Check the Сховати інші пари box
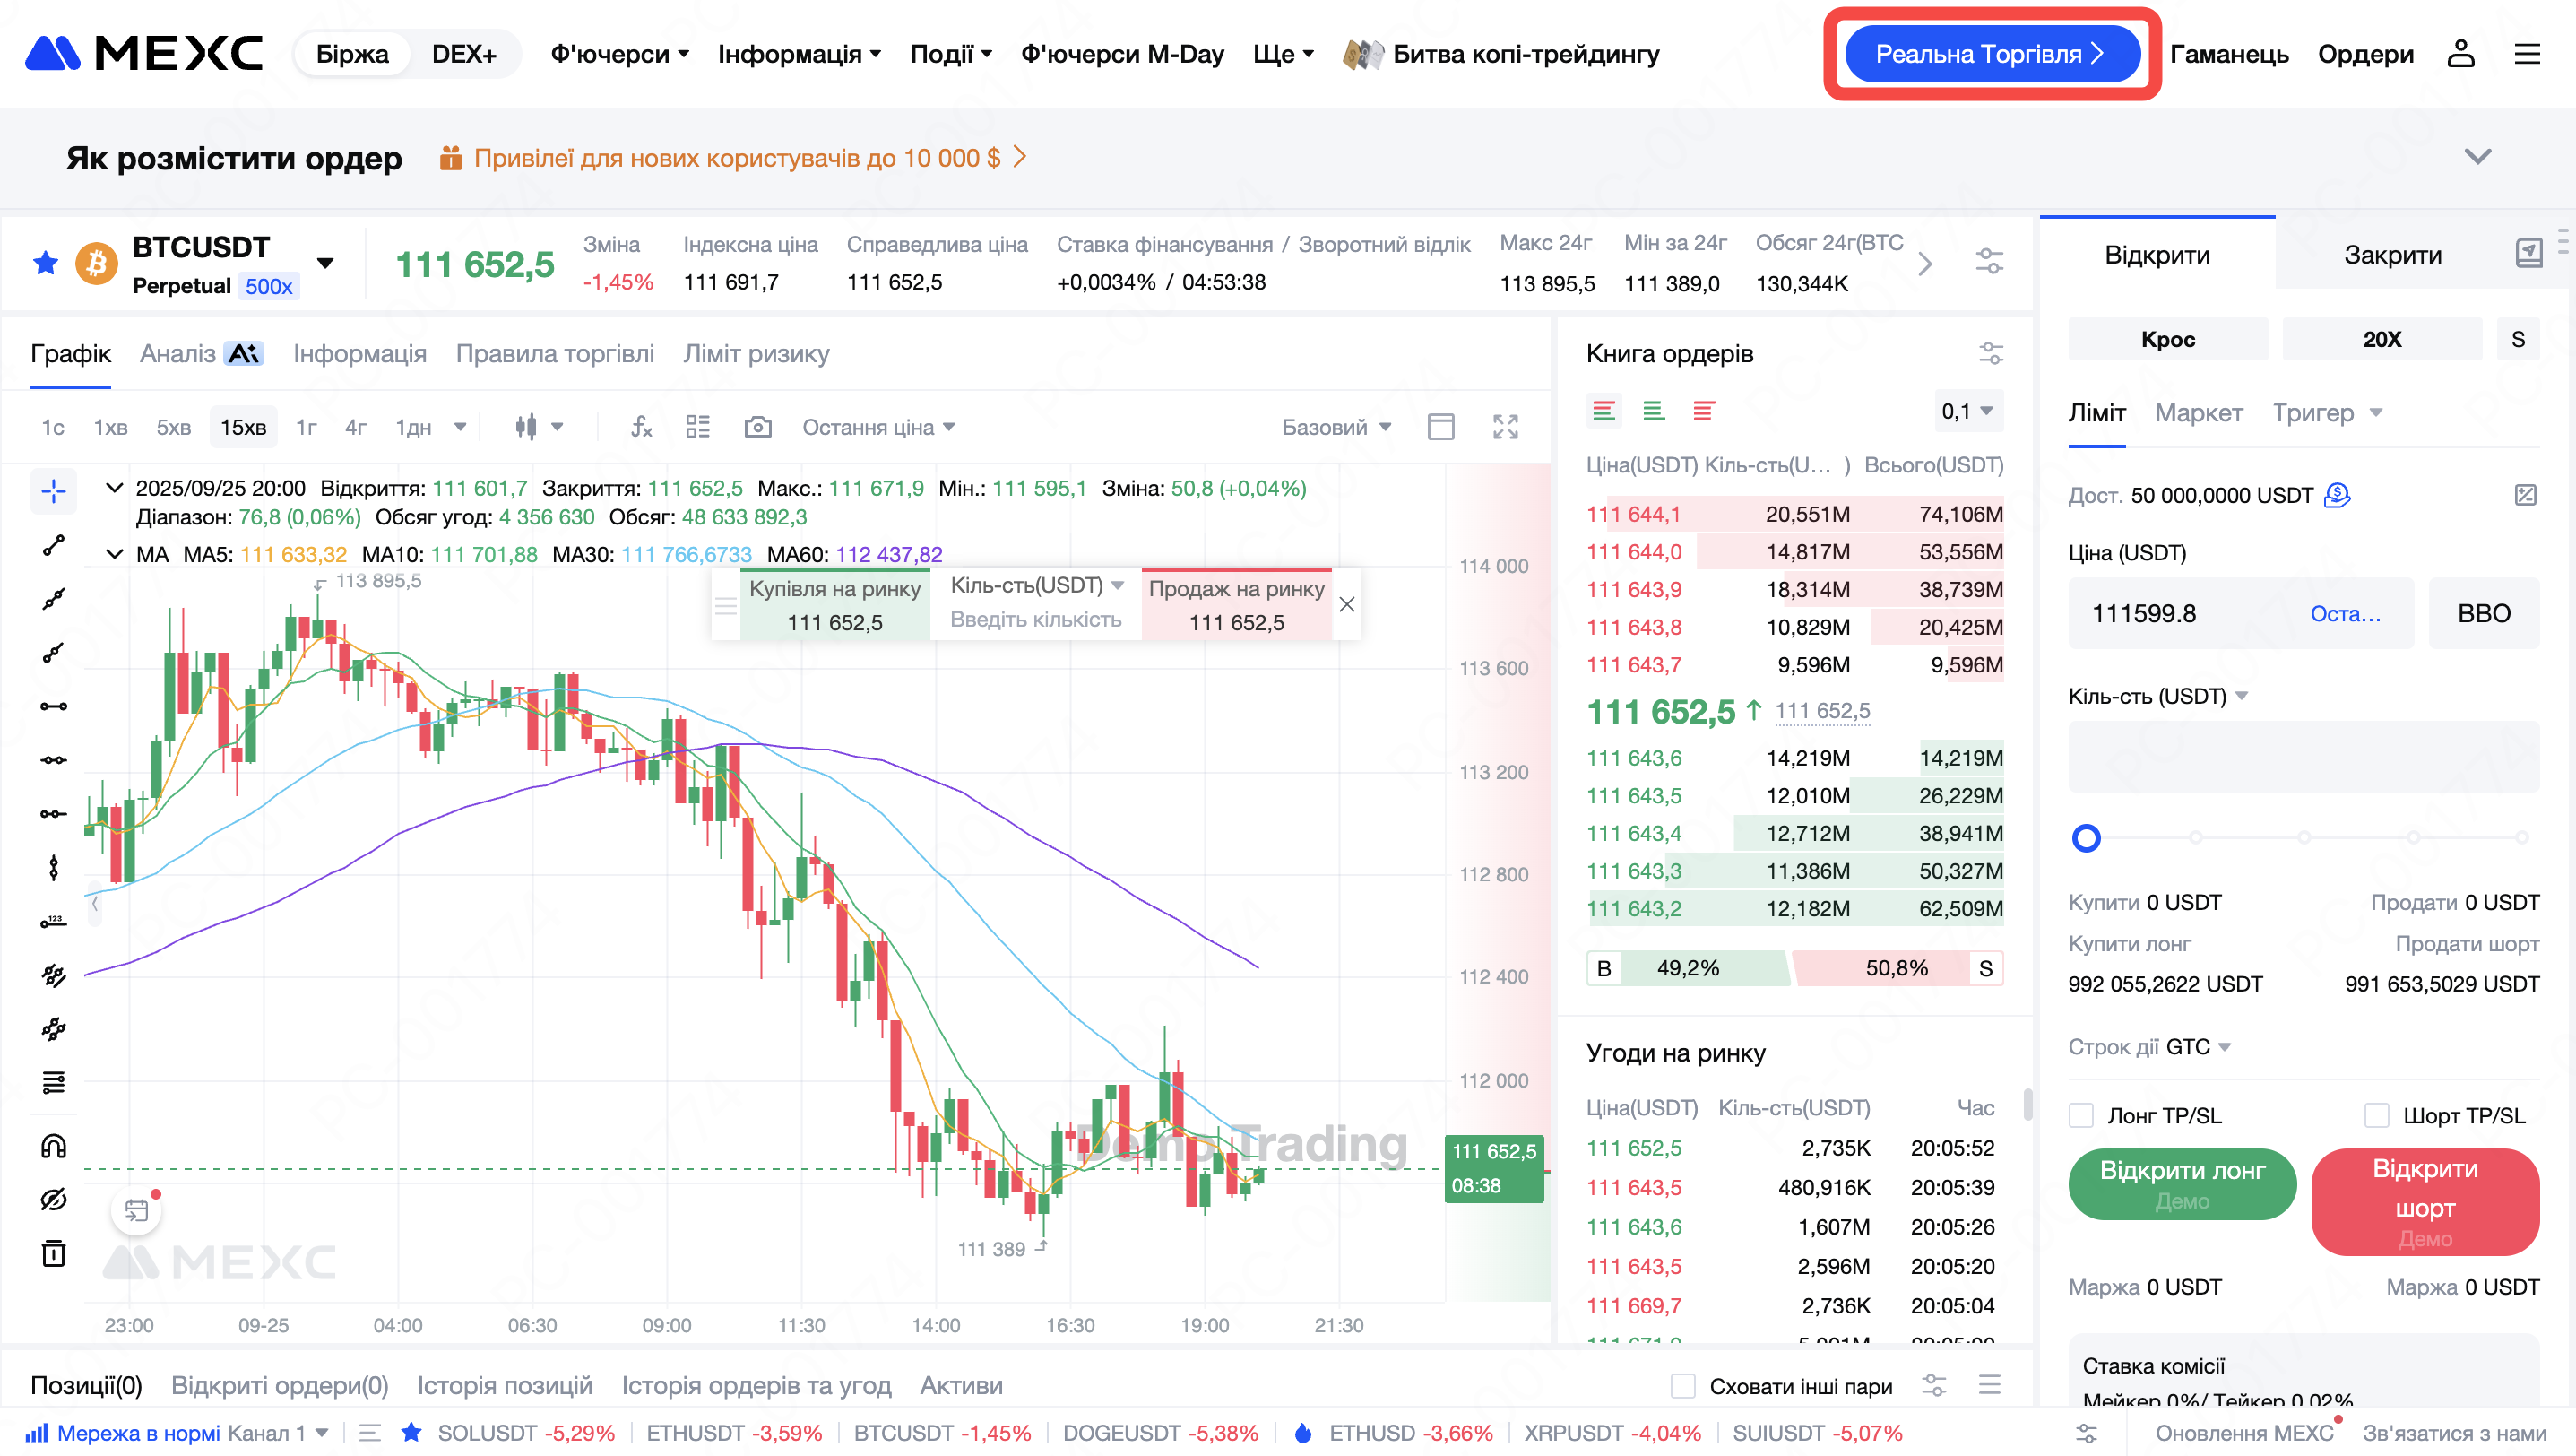2576x1456 pixels. pyautogui.click(x=1683, y=1386)
